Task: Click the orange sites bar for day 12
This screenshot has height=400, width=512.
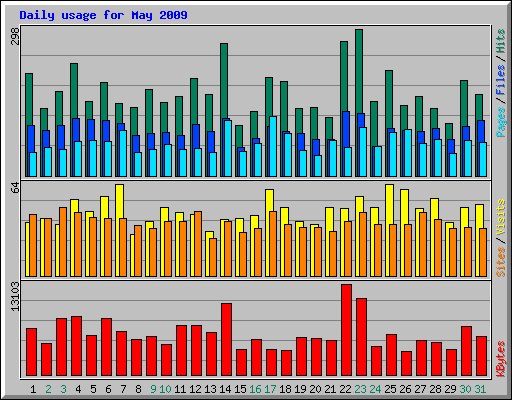Action: 198,244
